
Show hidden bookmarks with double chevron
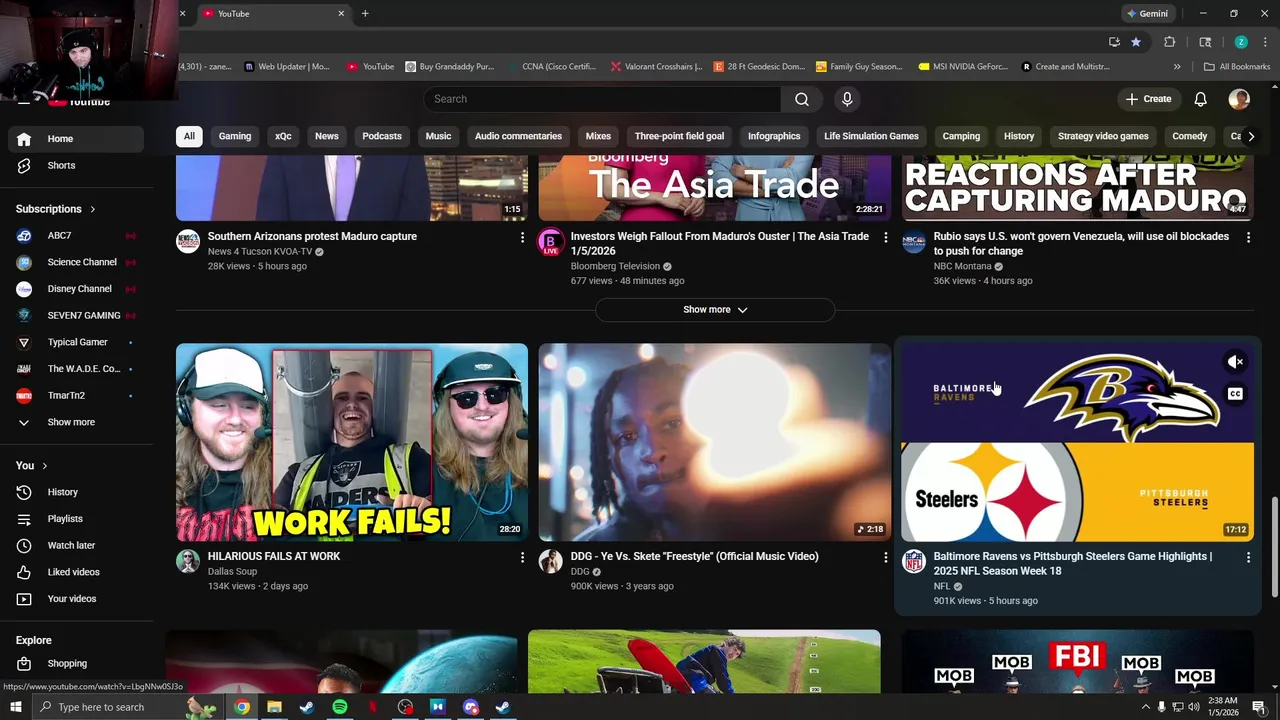tap(1177, 67)
